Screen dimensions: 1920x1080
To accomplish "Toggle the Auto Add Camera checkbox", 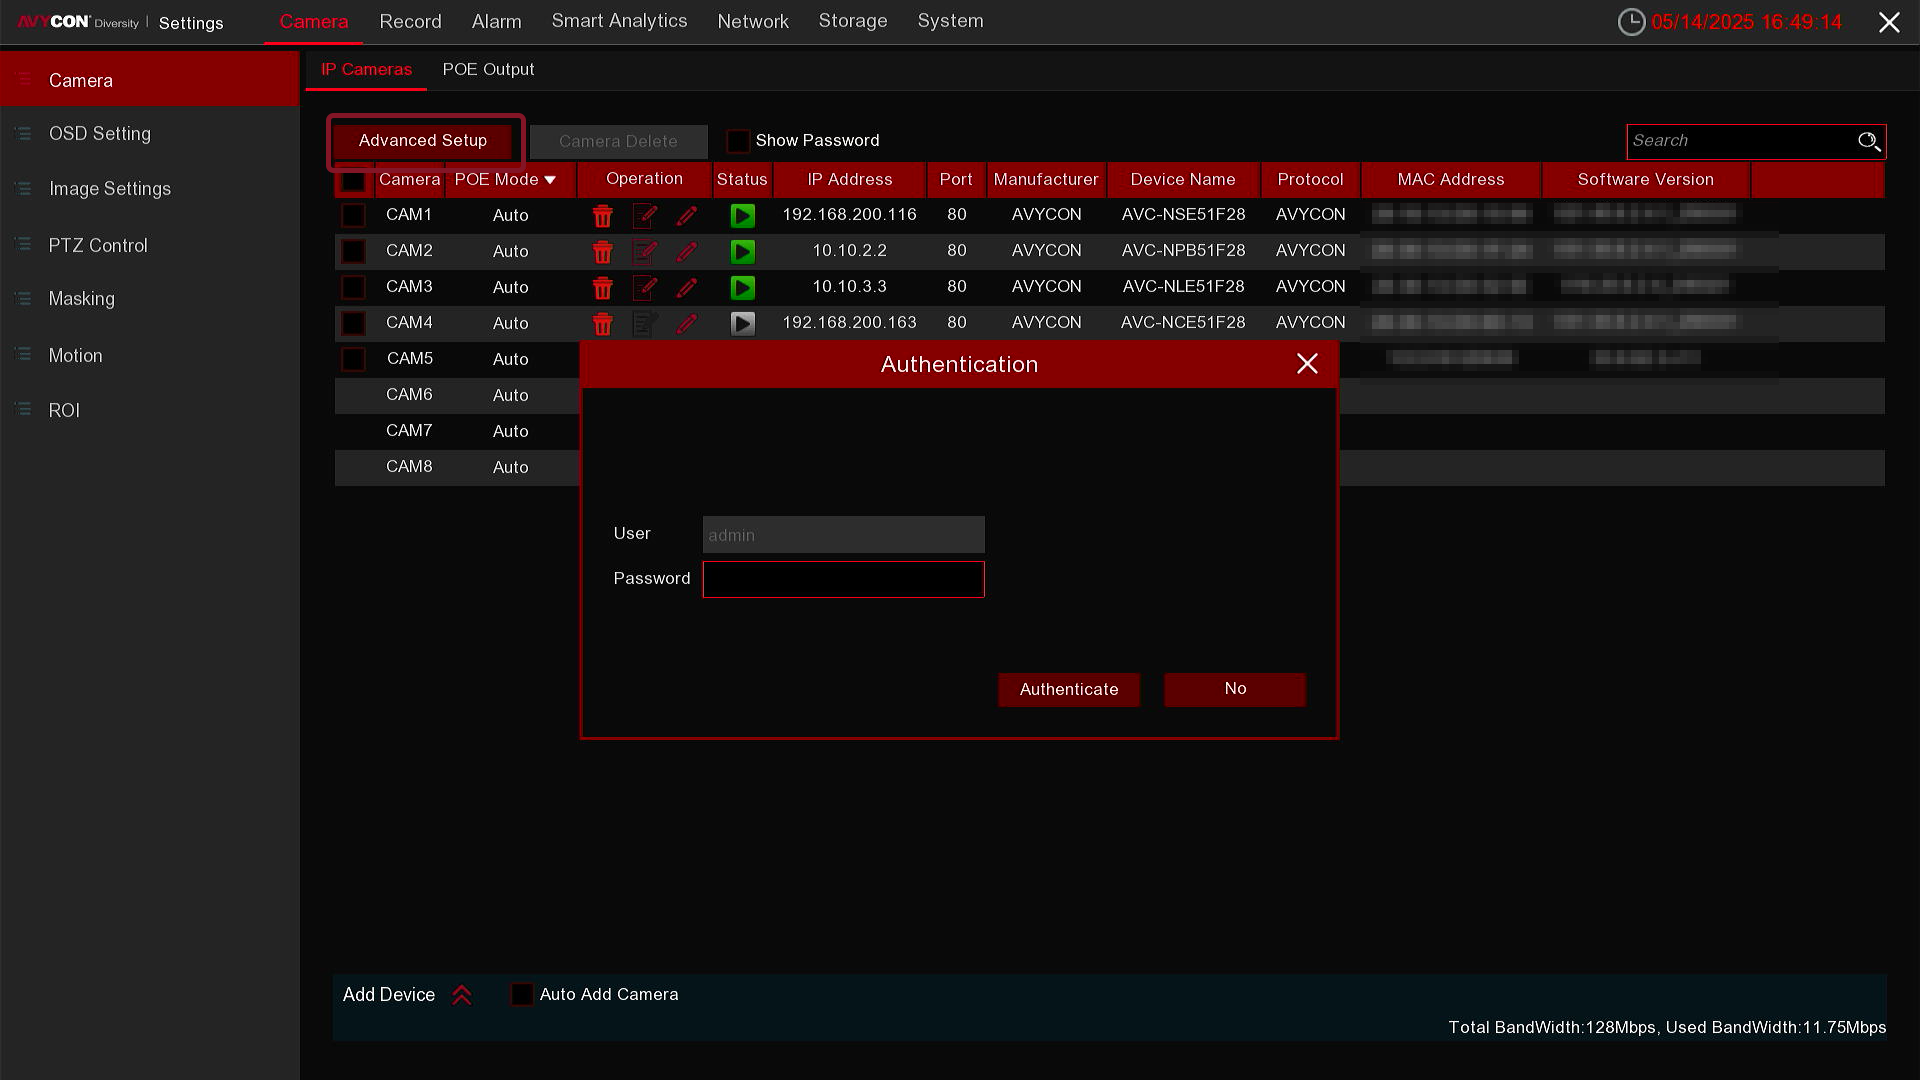I will tap(522, 995).
